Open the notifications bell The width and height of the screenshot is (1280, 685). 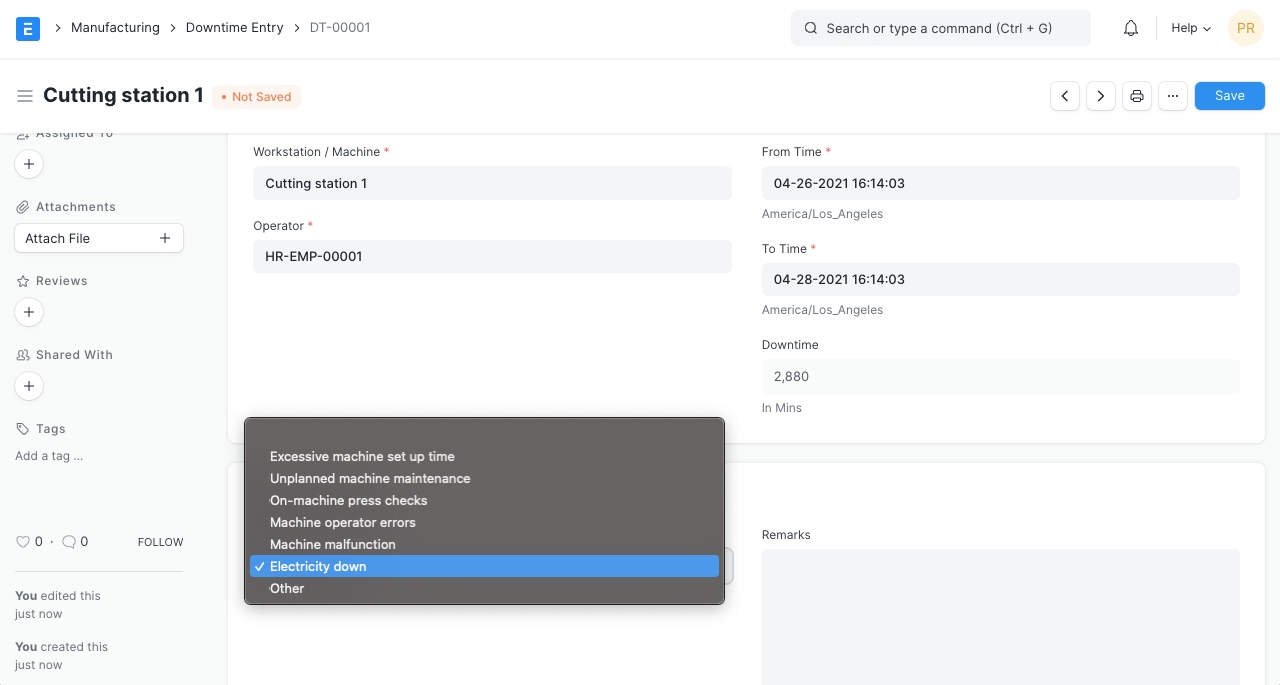[1131, 28]
